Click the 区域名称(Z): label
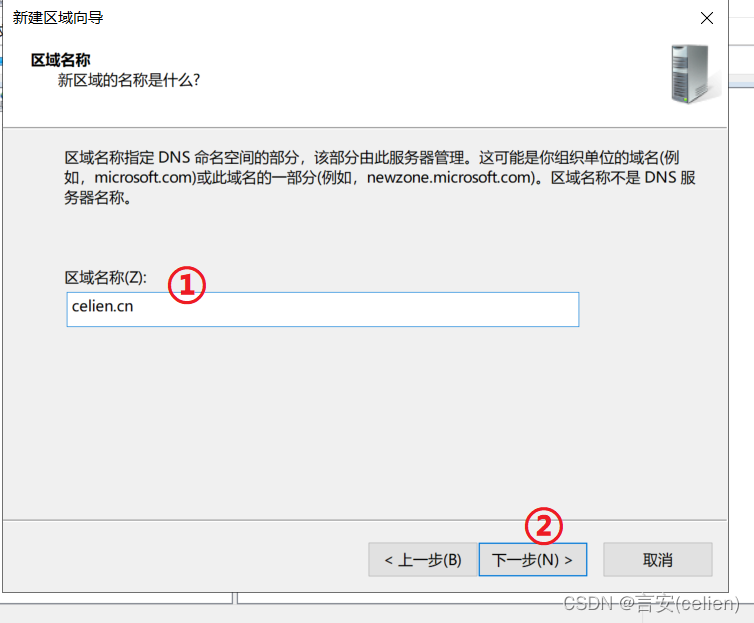 tap(105, 277)
